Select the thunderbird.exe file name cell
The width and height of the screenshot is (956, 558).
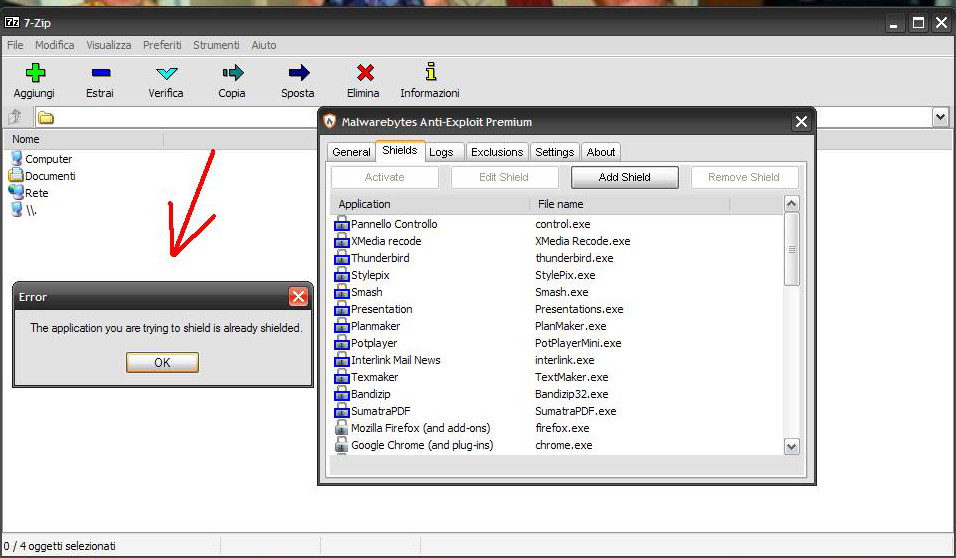pyautogui.click(x=574, y=258)
